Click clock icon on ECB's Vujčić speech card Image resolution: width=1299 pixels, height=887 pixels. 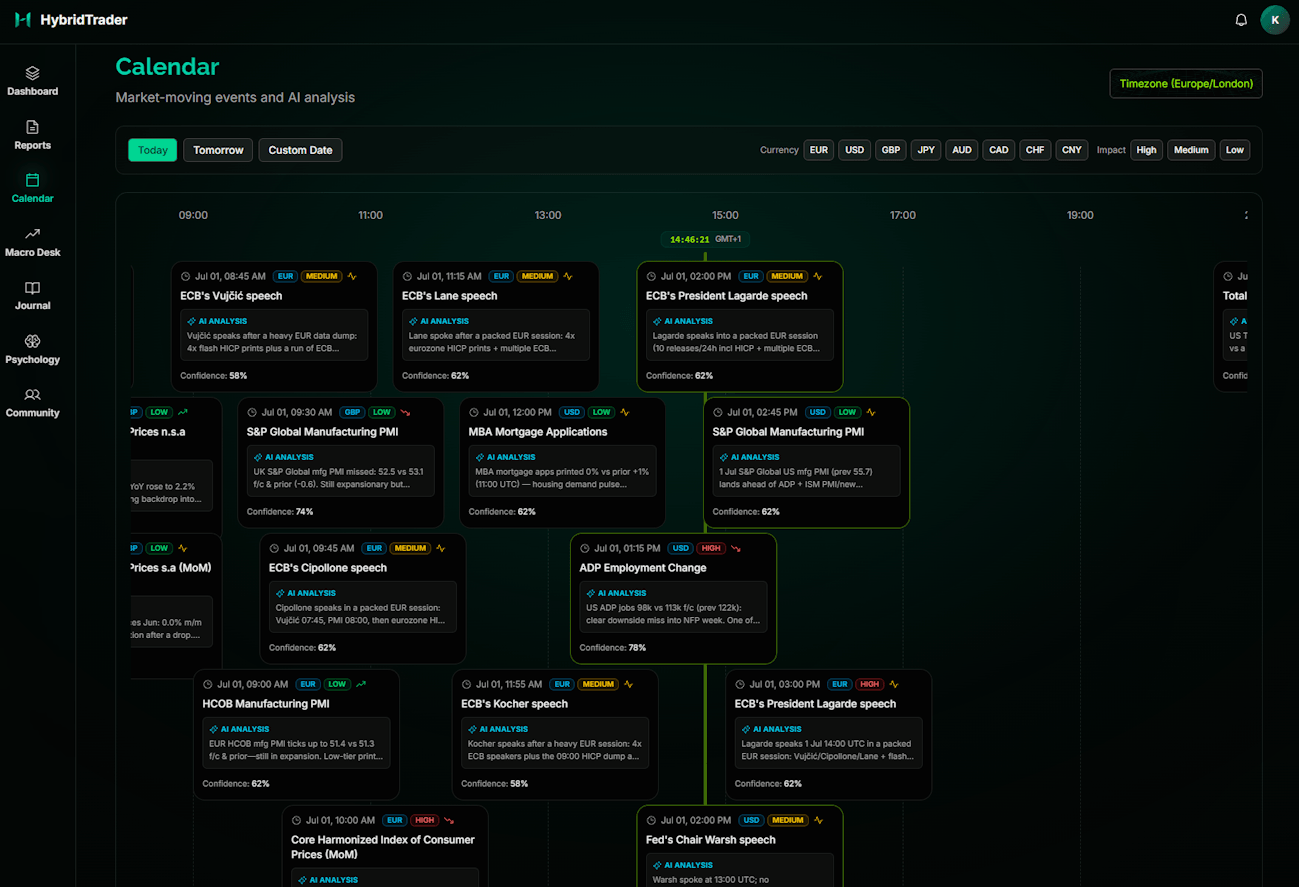coord(185,276)
